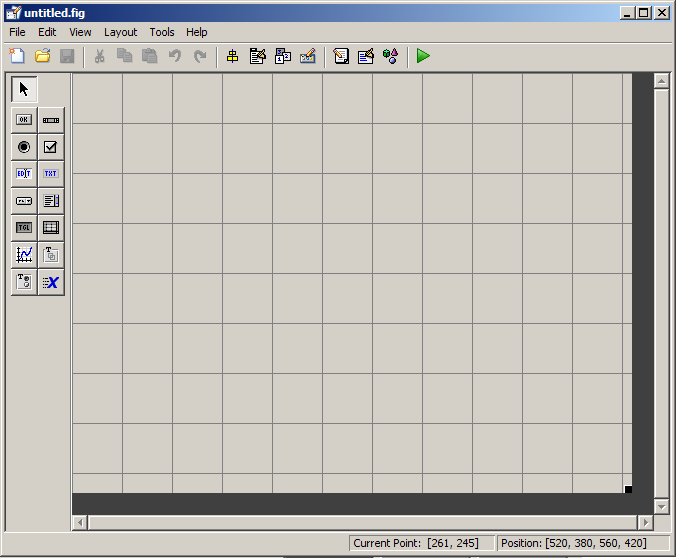Open the Toolbar Editor icon

pyautogui.click(x=308, y=56)
